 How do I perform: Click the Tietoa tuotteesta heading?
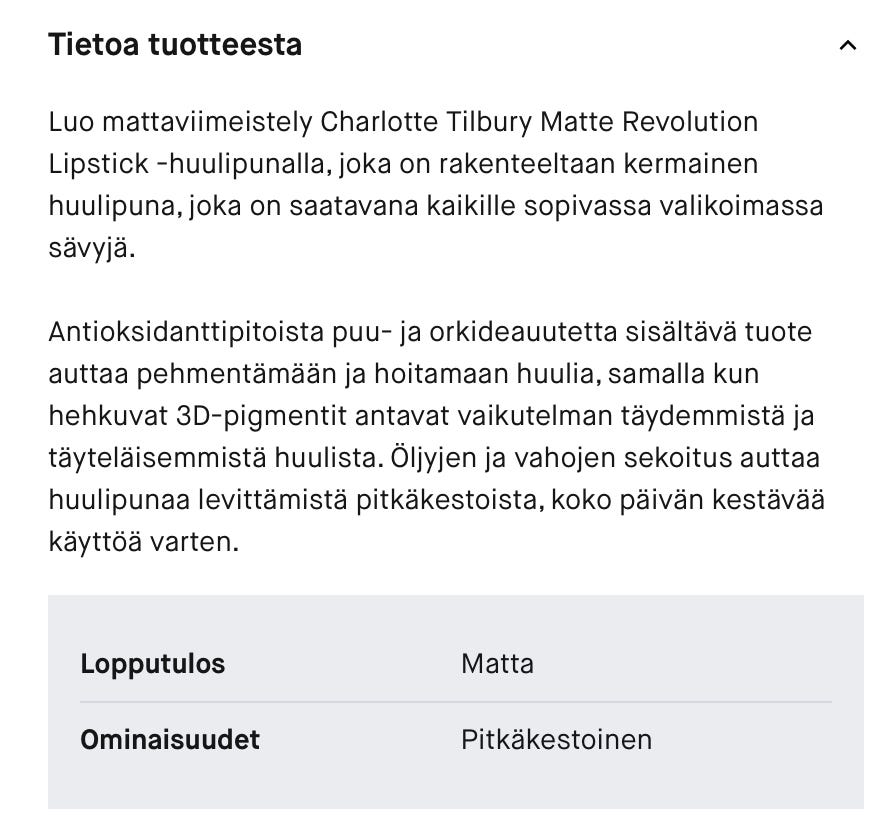[175, 45]
